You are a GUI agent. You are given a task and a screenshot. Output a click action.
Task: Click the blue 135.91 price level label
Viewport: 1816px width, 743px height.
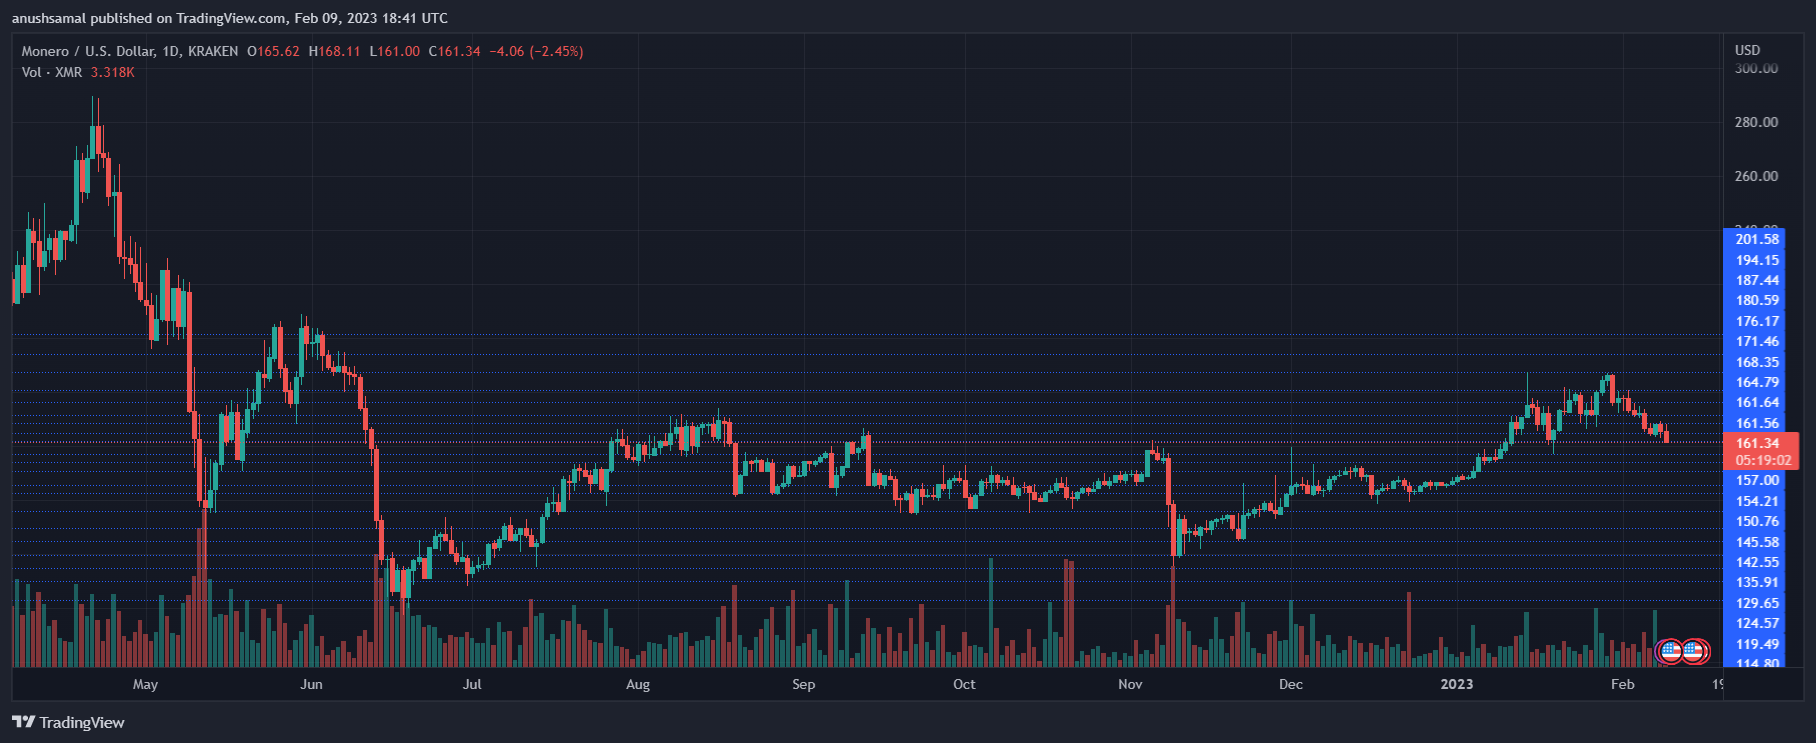1757,582
